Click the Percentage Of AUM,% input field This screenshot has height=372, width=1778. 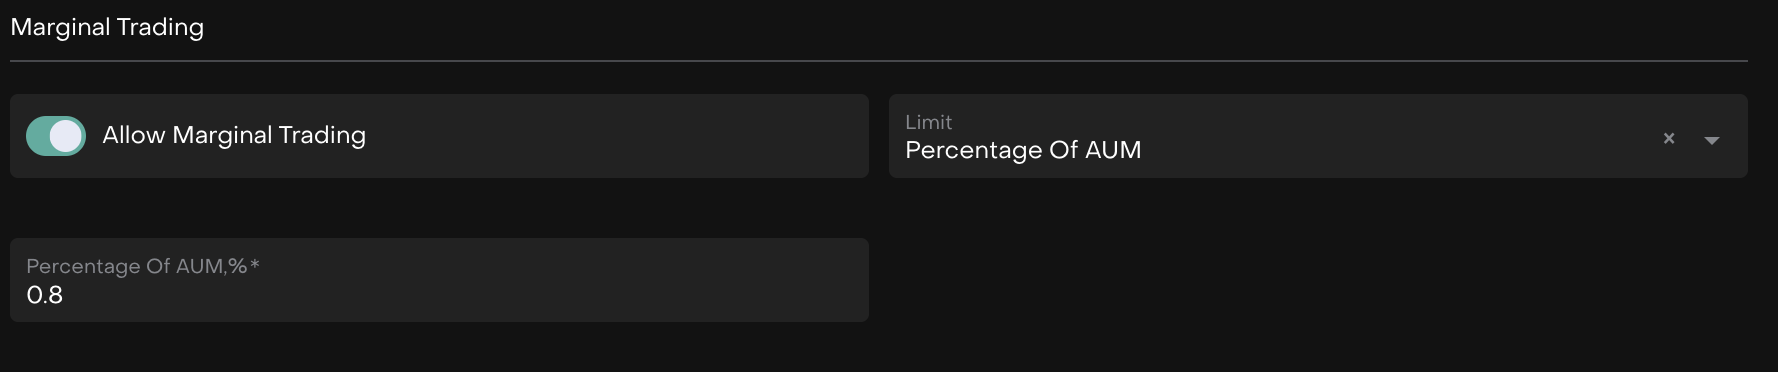point(439,280)
